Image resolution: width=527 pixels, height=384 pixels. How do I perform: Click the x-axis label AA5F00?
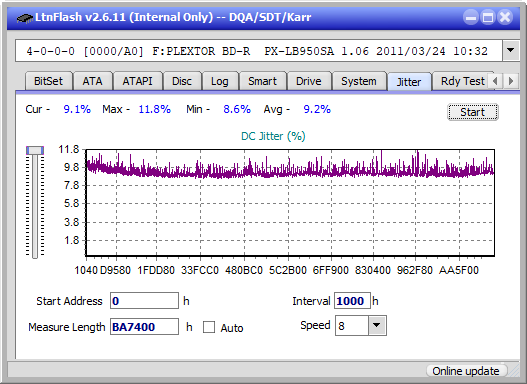[458, 270]
